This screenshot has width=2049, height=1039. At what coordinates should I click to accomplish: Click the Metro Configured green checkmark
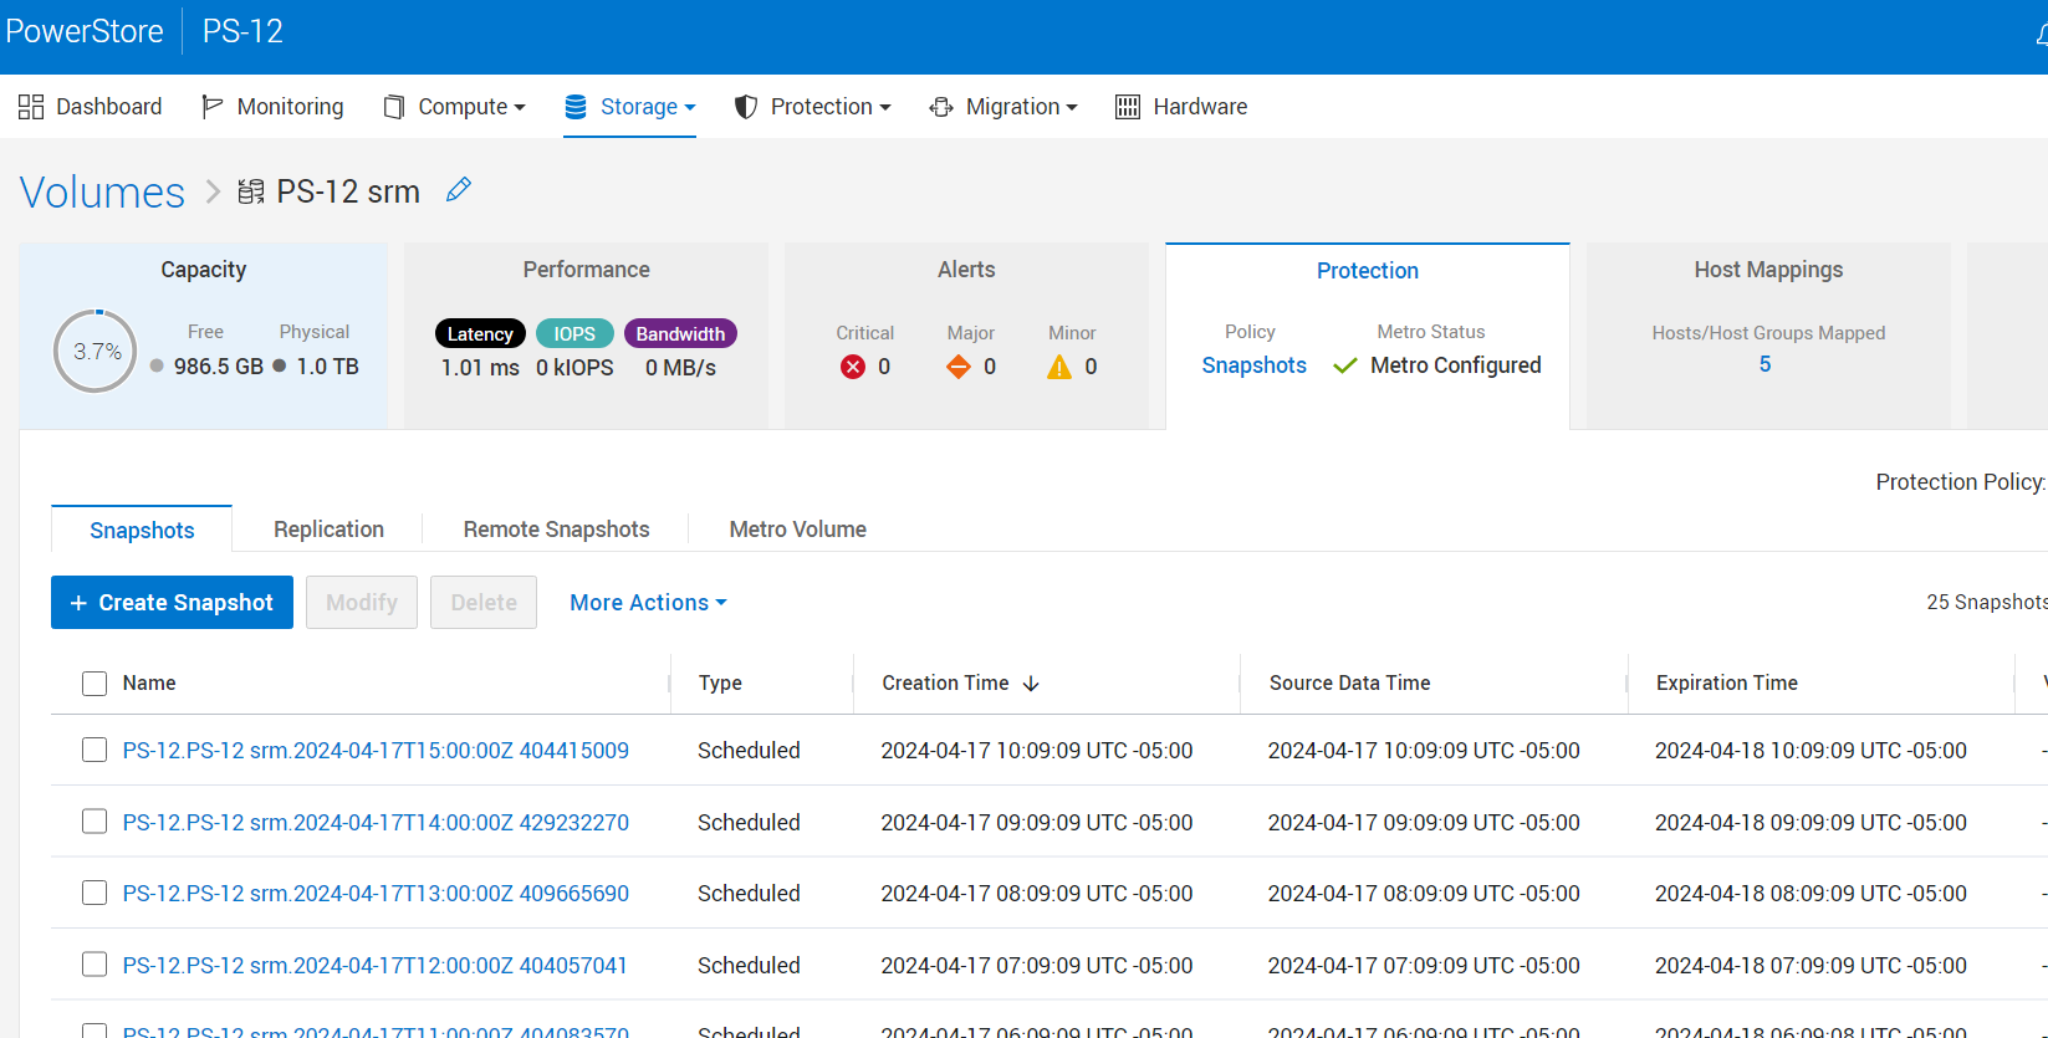1345,366
